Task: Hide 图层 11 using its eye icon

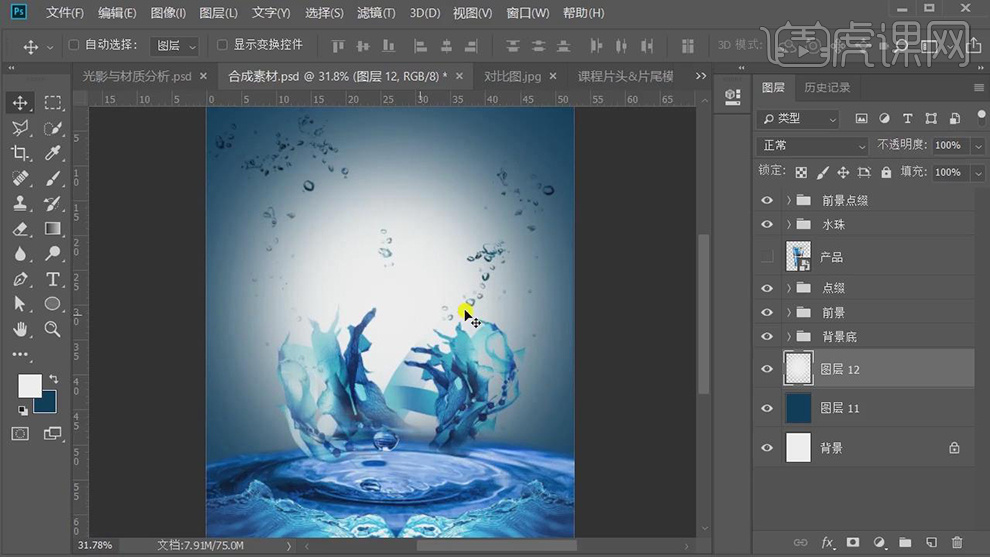Action: pyautogui.click(x=767, y=408)
